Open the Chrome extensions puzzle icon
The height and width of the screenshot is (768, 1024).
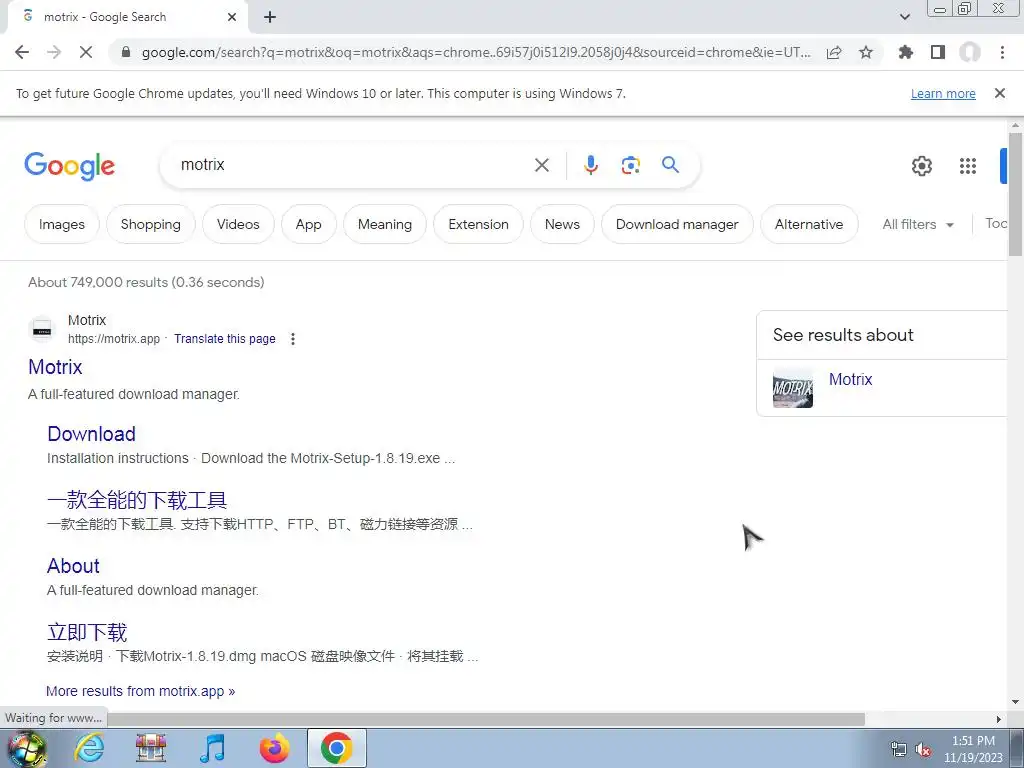(906, 52)
